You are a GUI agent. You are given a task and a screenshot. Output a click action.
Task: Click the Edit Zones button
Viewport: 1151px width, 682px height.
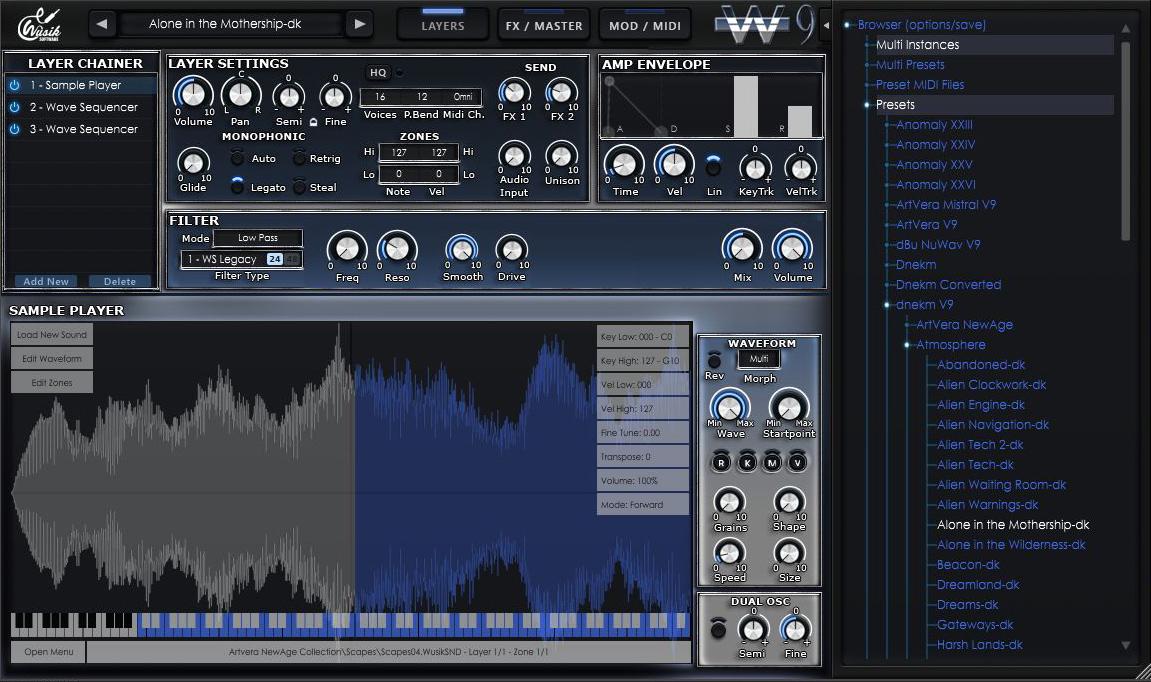[x=51, y=382]
